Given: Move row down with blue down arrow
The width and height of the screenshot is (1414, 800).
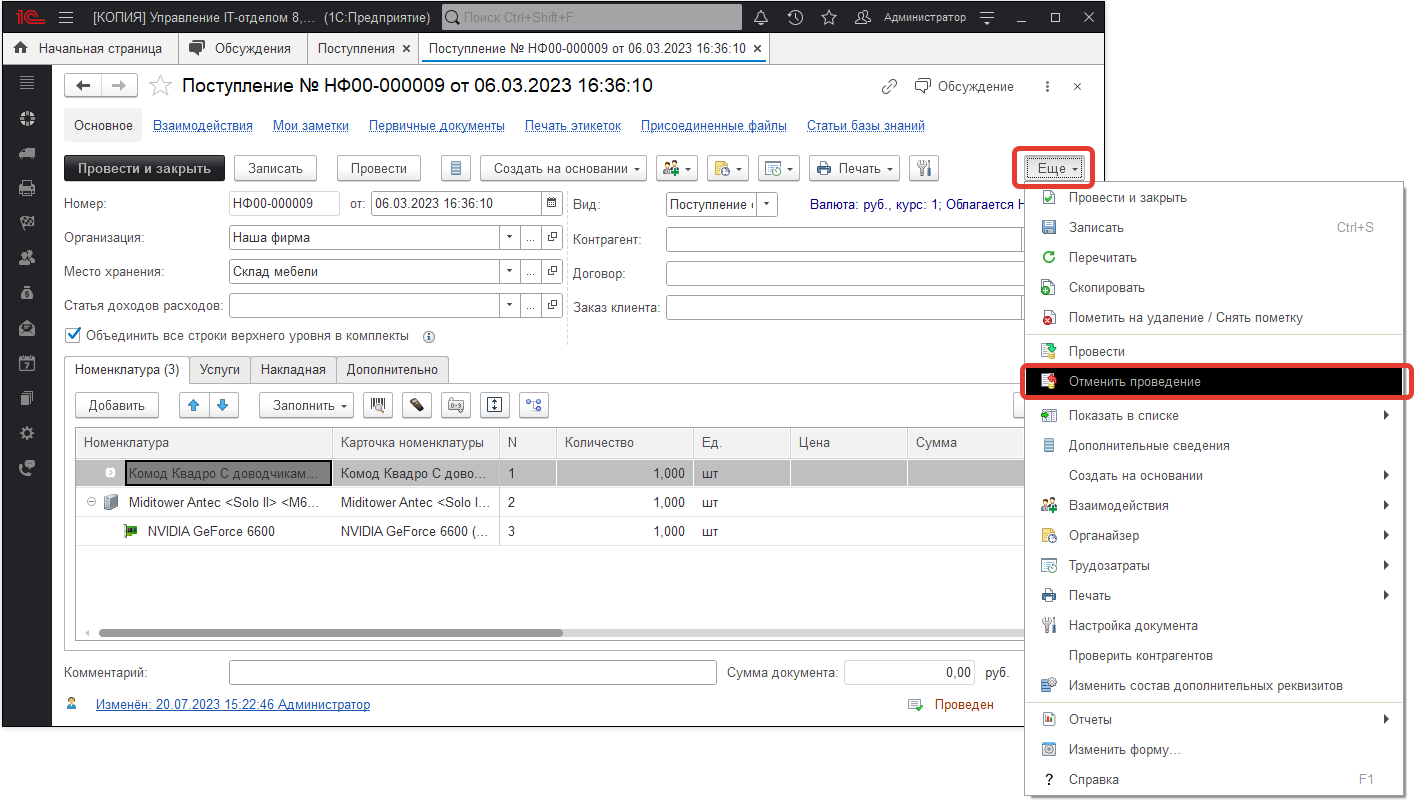Looking at the screenshot, I should pos(222,405).
